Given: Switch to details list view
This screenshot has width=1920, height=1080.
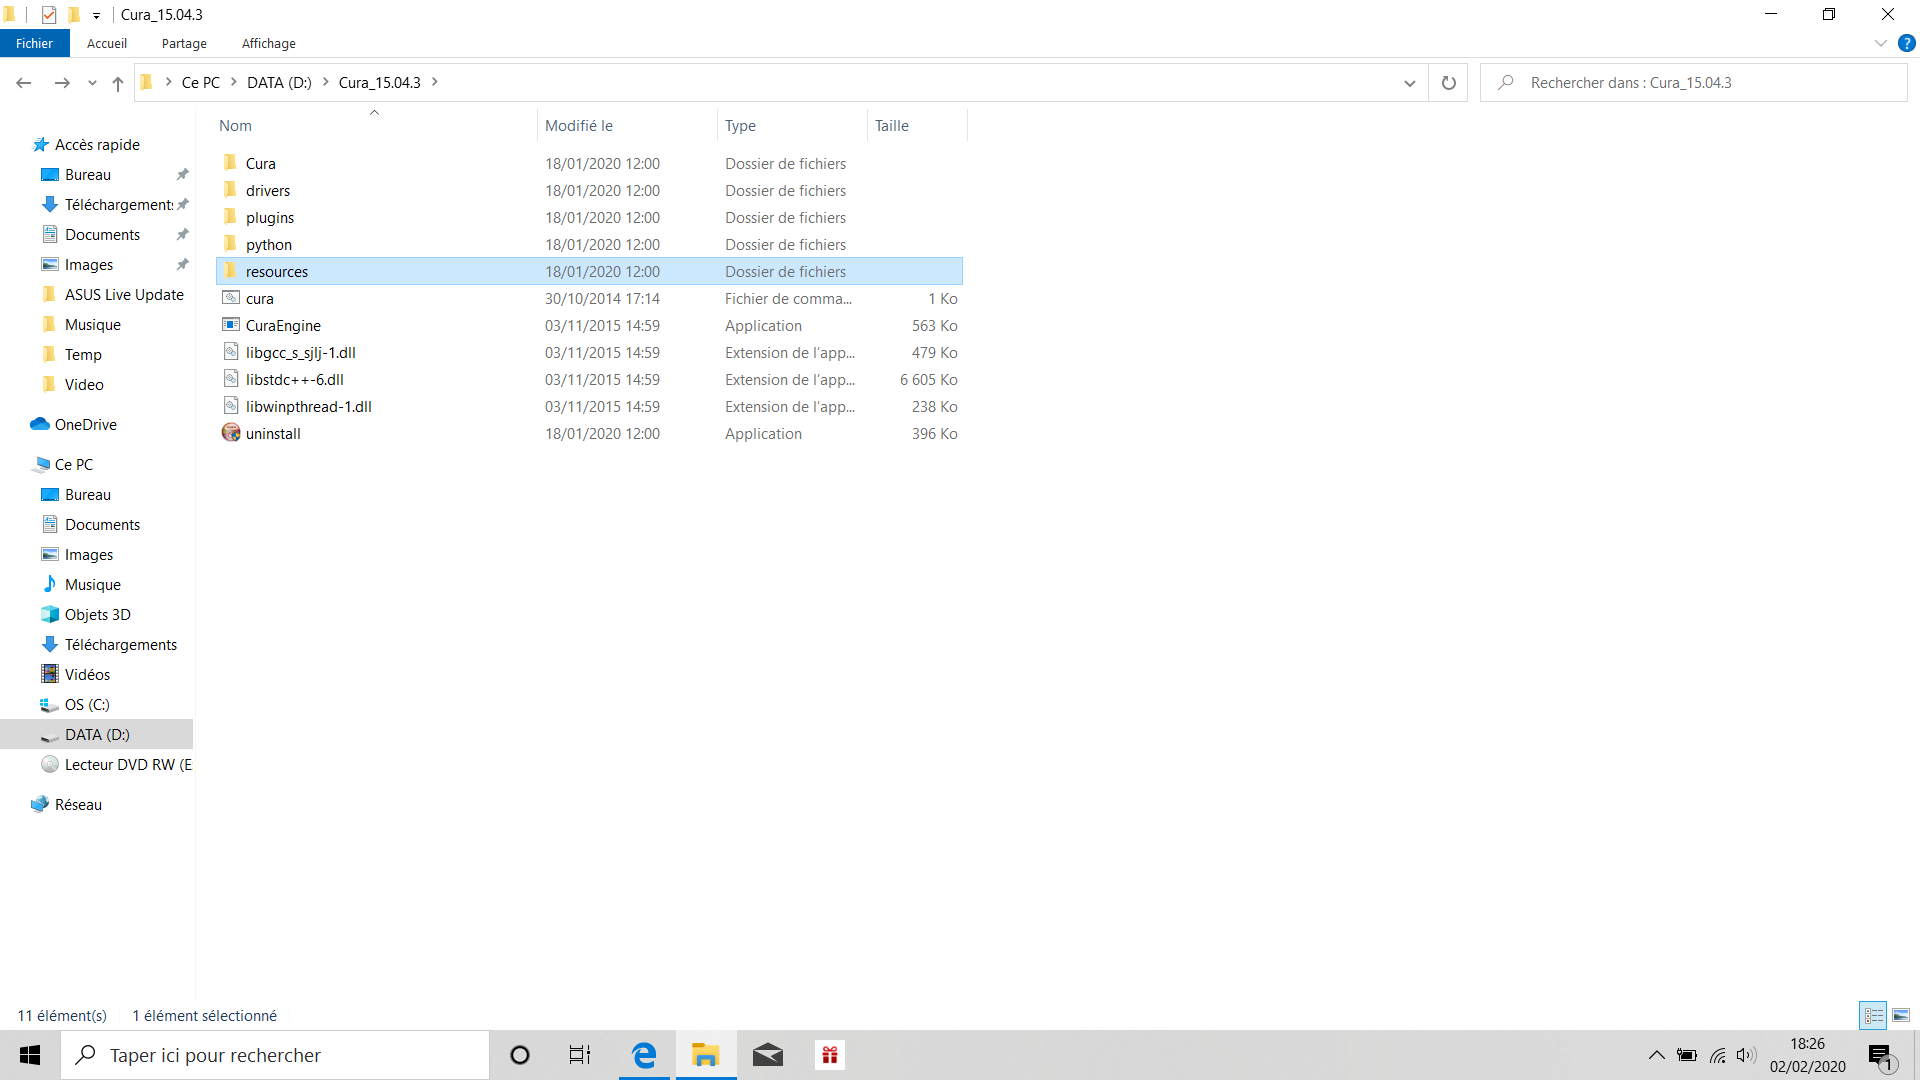Looking at the screenshot, I should coord(1873,1015).
